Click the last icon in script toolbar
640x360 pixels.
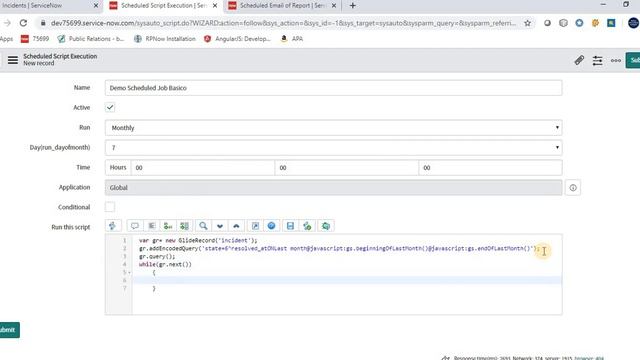(x=326, y=226)
